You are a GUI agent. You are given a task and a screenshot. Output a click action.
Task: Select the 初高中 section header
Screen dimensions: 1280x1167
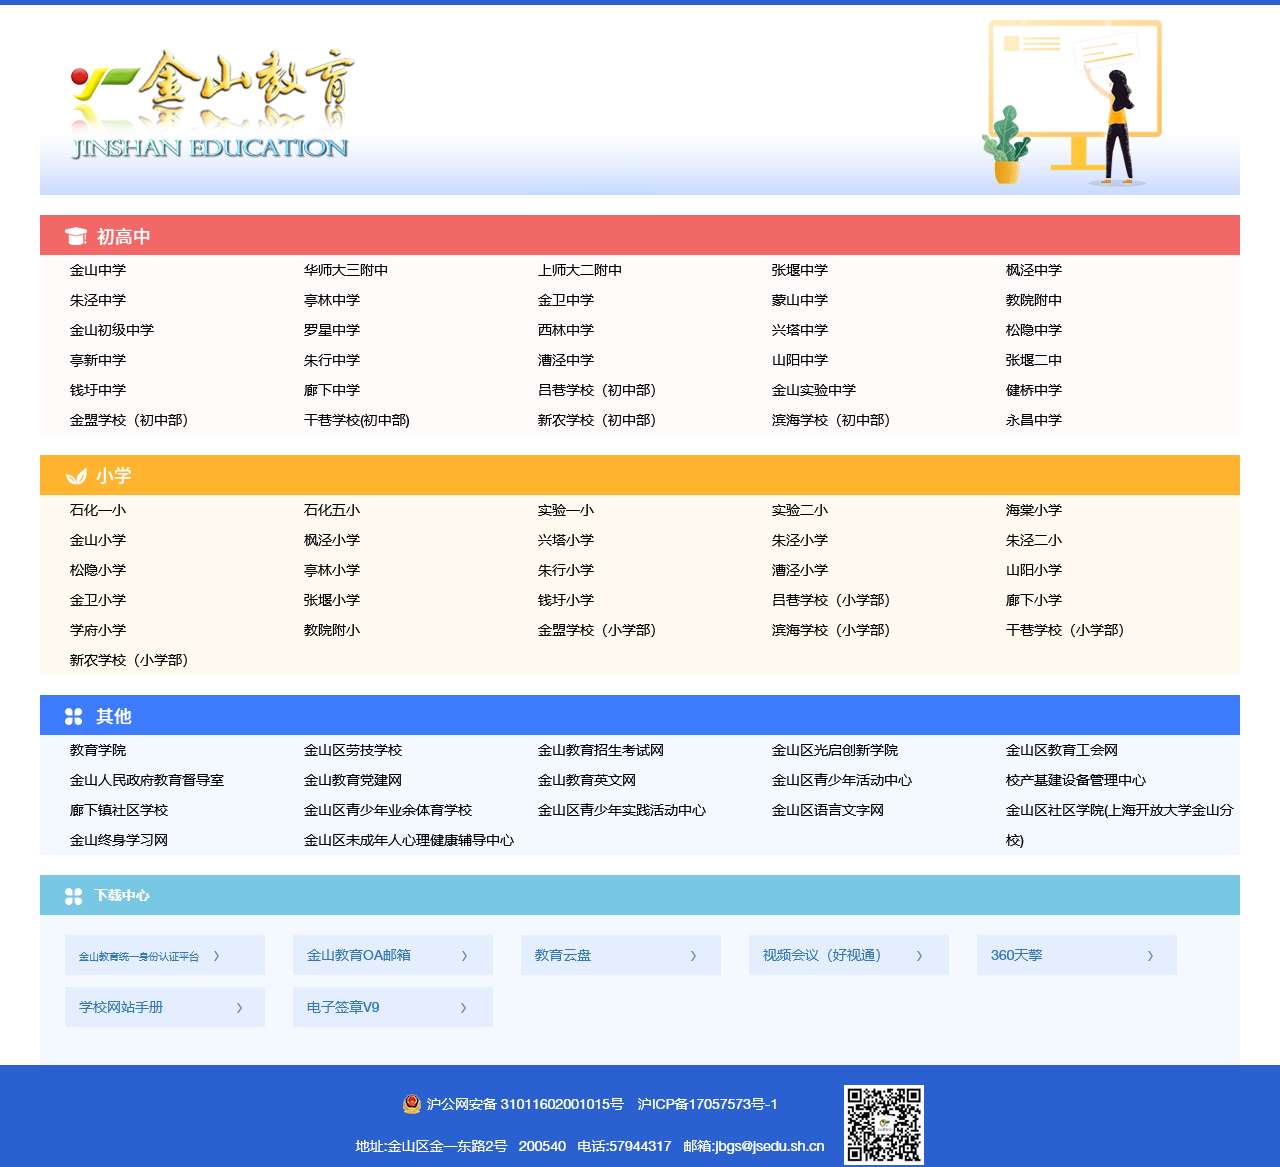tap(640, 235)
